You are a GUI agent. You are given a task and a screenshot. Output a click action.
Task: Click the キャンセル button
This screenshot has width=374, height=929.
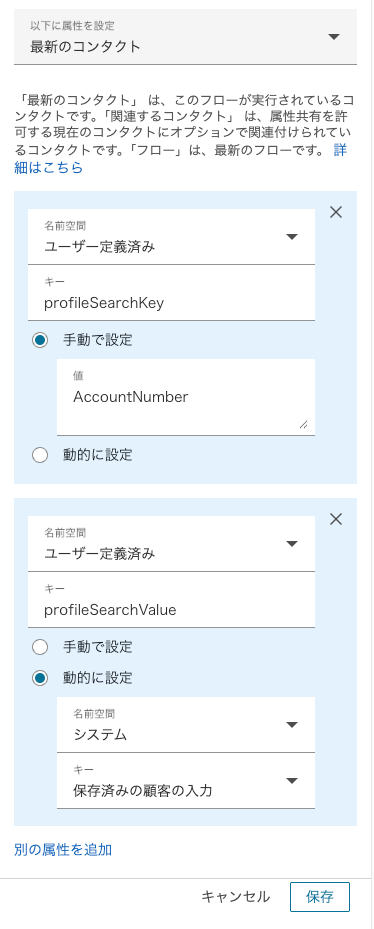tap(235, 896)
